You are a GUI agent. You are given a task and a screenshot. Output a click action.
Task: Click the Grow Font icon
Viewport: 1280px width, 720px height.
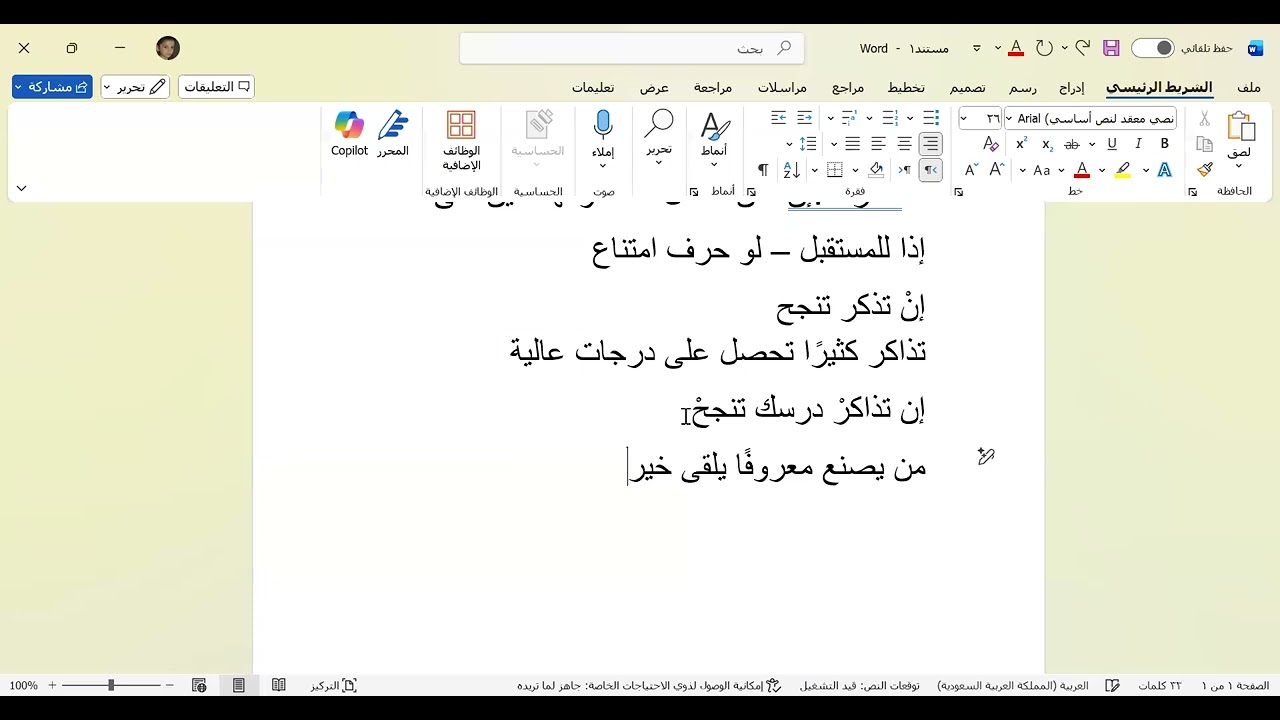997,170
